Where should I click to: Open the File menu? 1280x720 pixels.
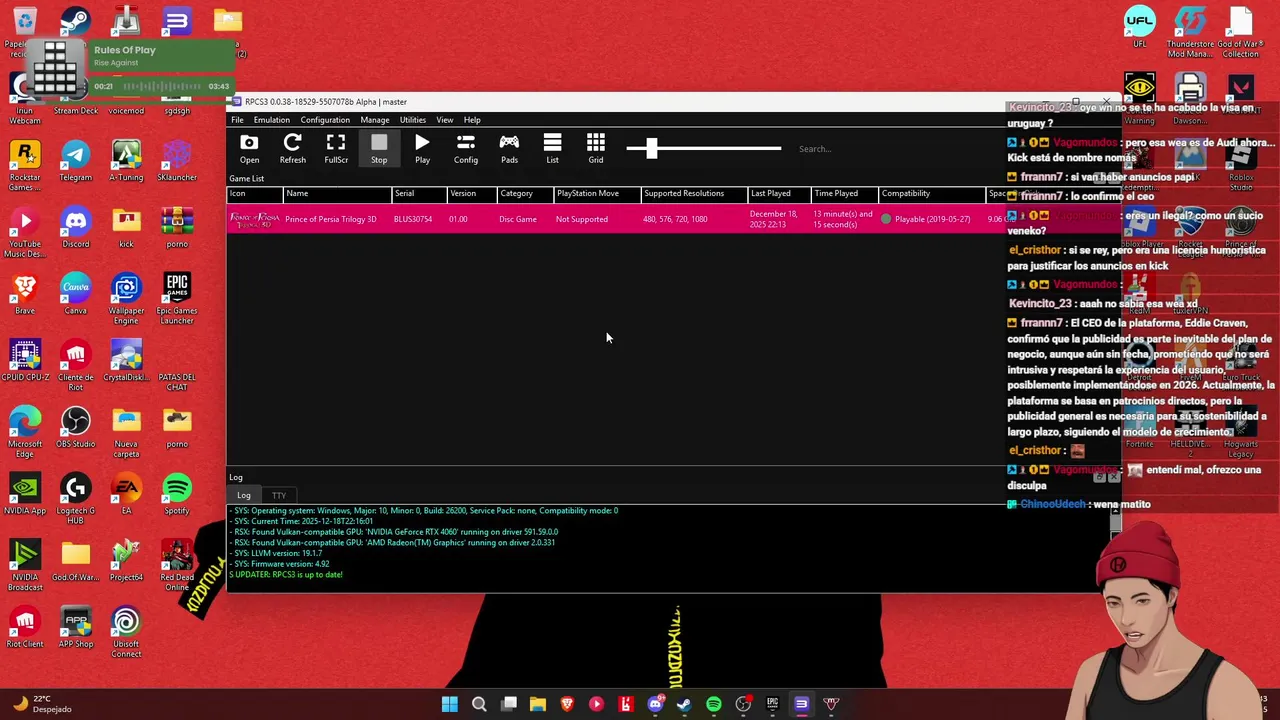237,120
